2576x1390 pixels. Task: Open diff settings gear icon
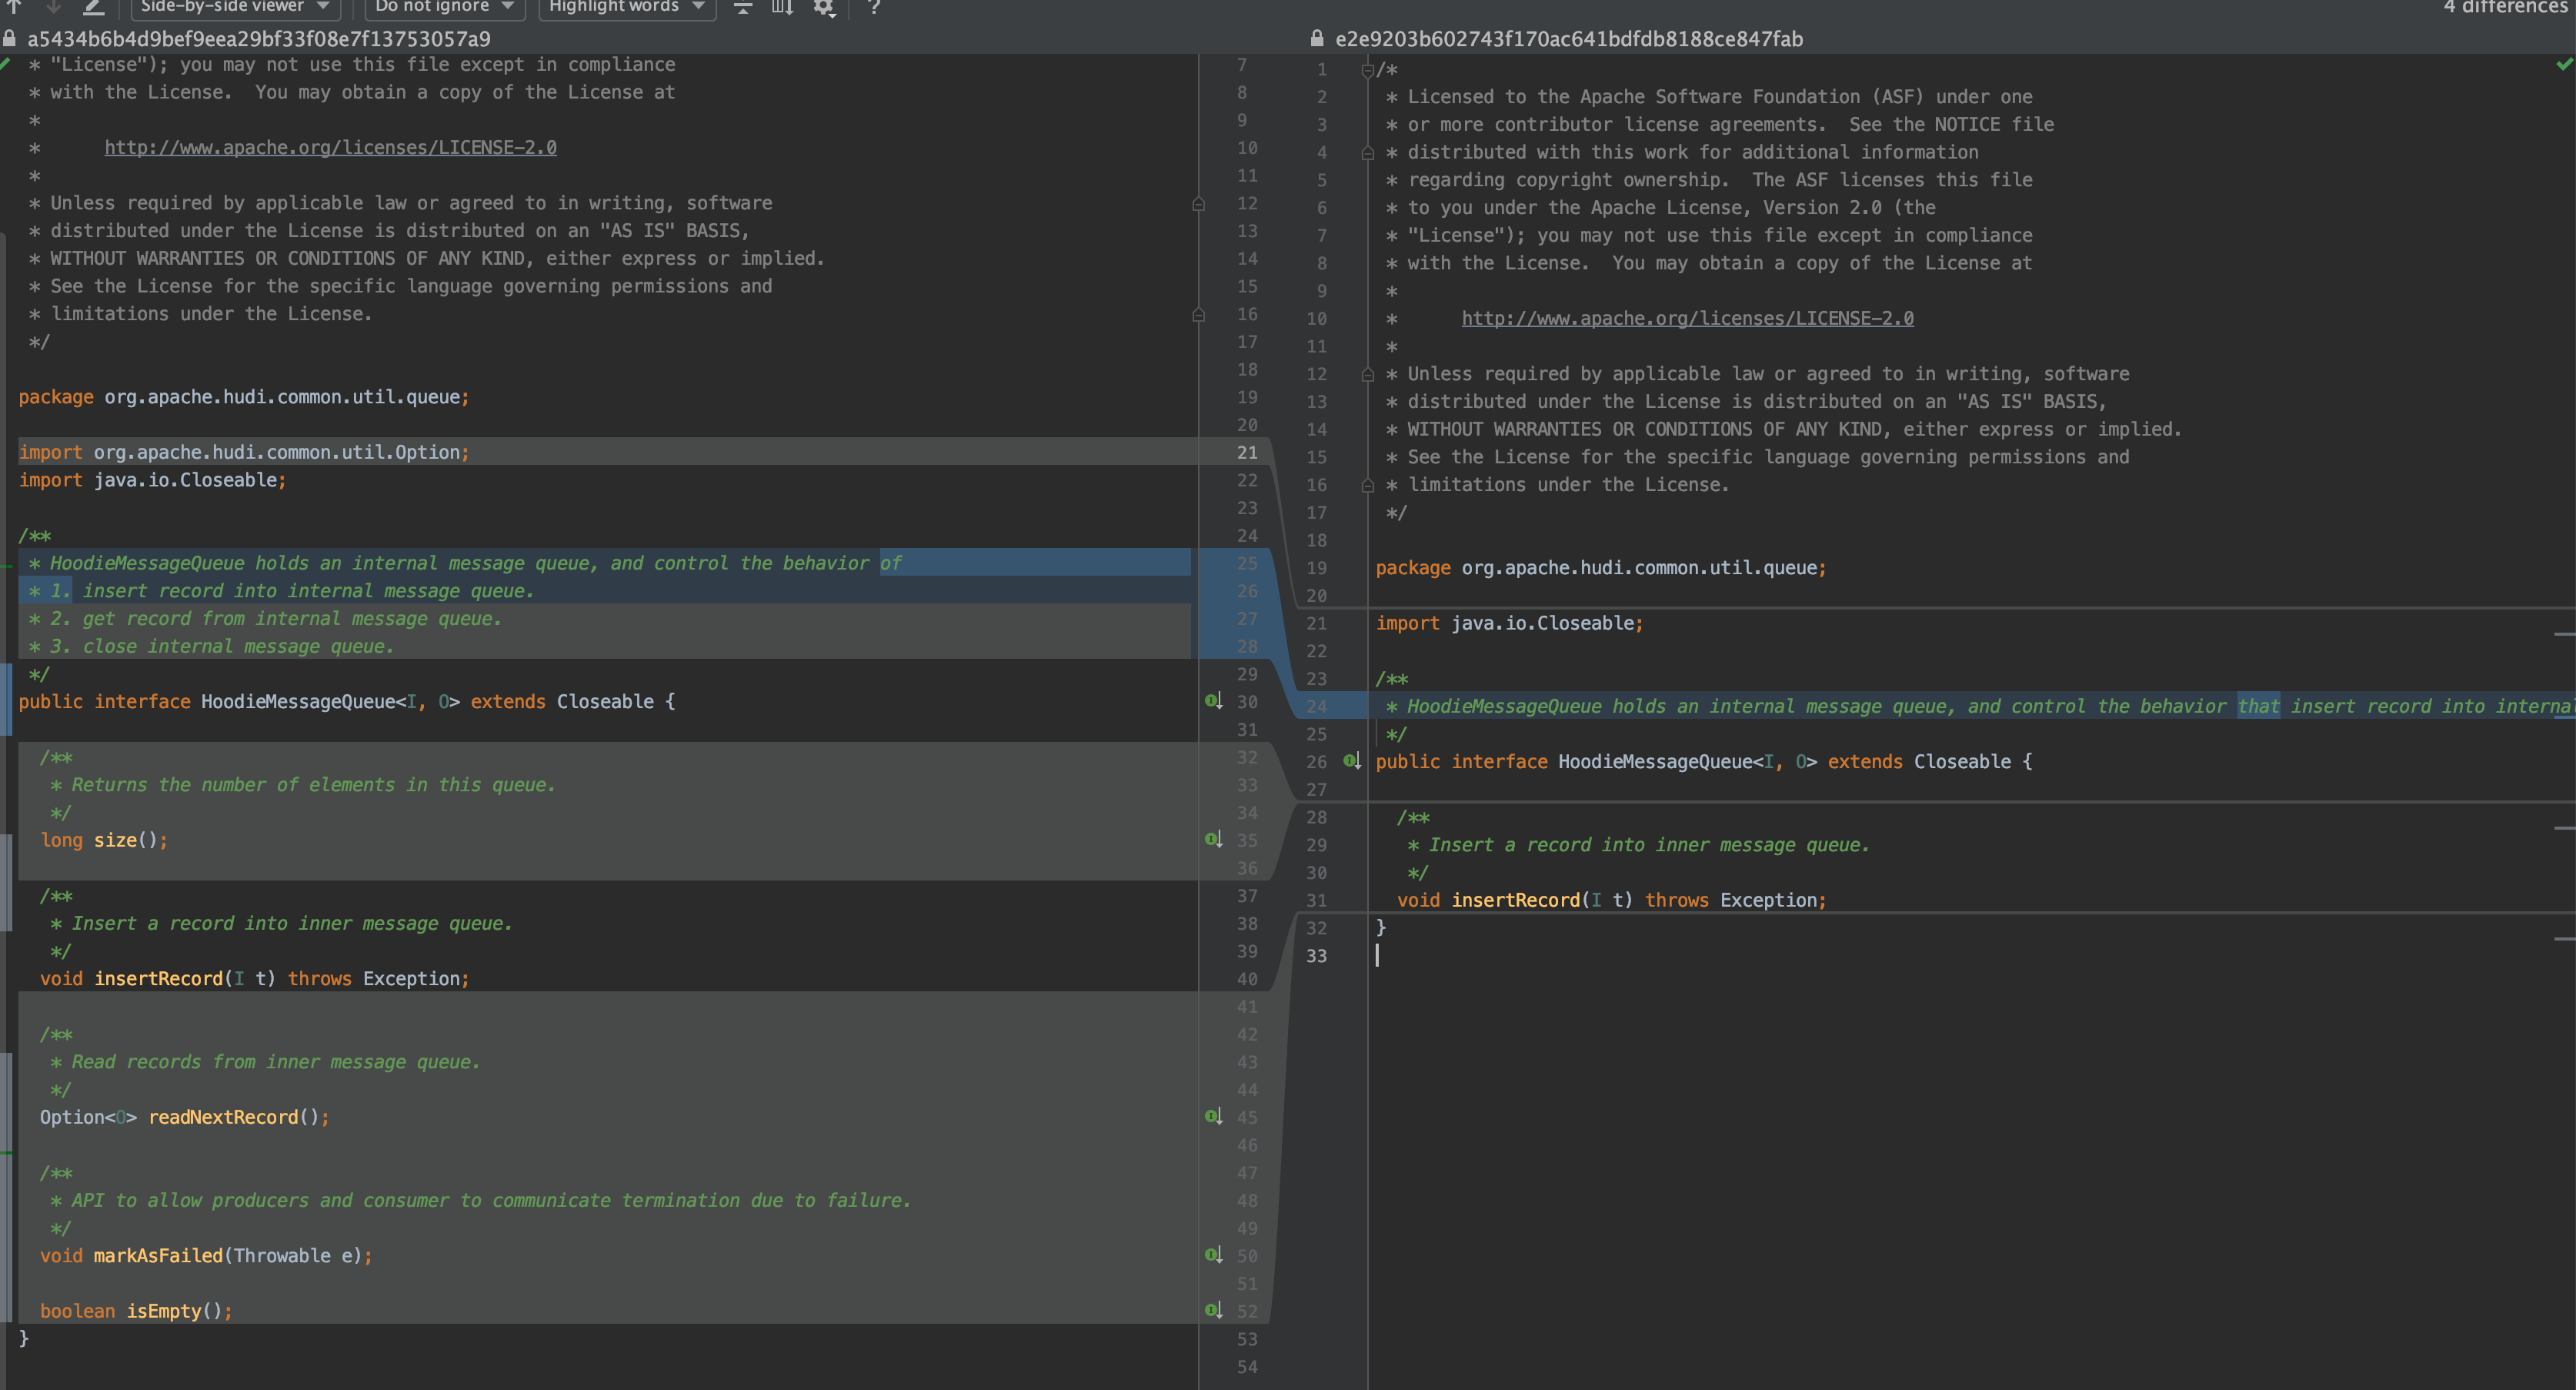[x=823, y=7]
